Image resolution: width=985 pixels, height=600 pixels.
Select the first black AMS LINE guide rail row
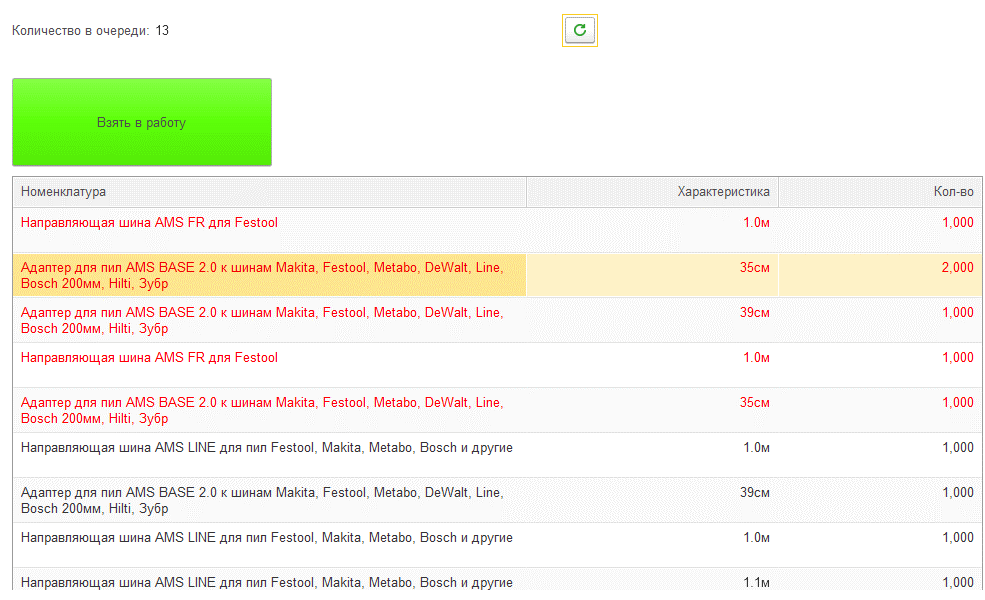267,448
